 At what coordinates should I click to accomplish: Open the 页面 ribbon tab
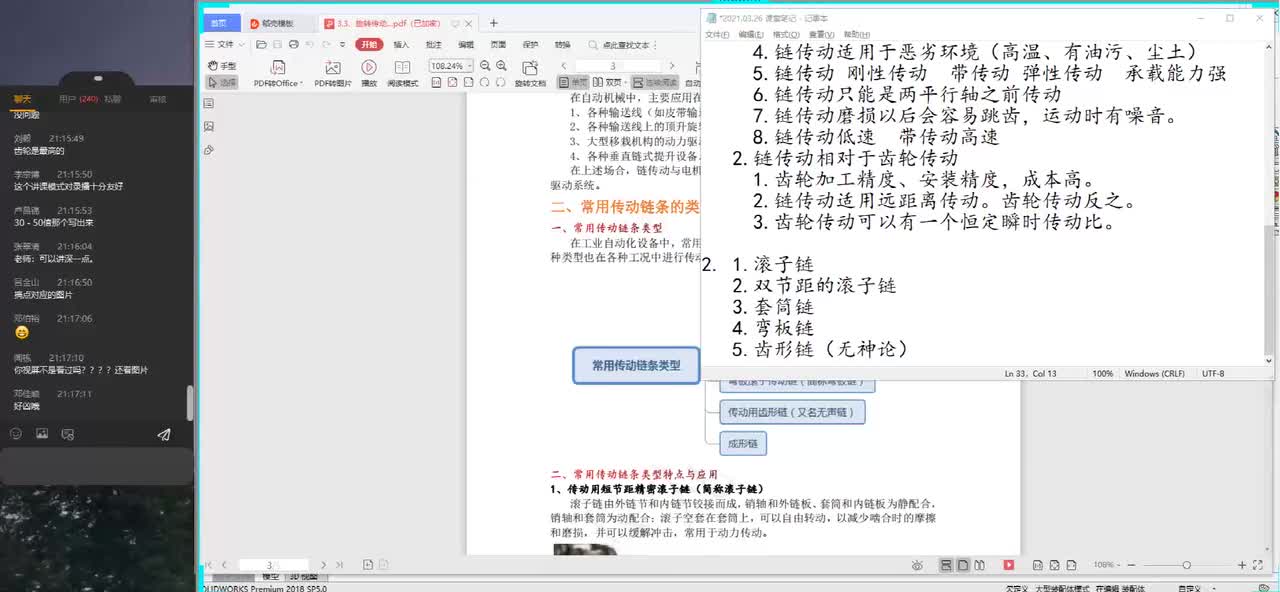(x=498, y=45)
